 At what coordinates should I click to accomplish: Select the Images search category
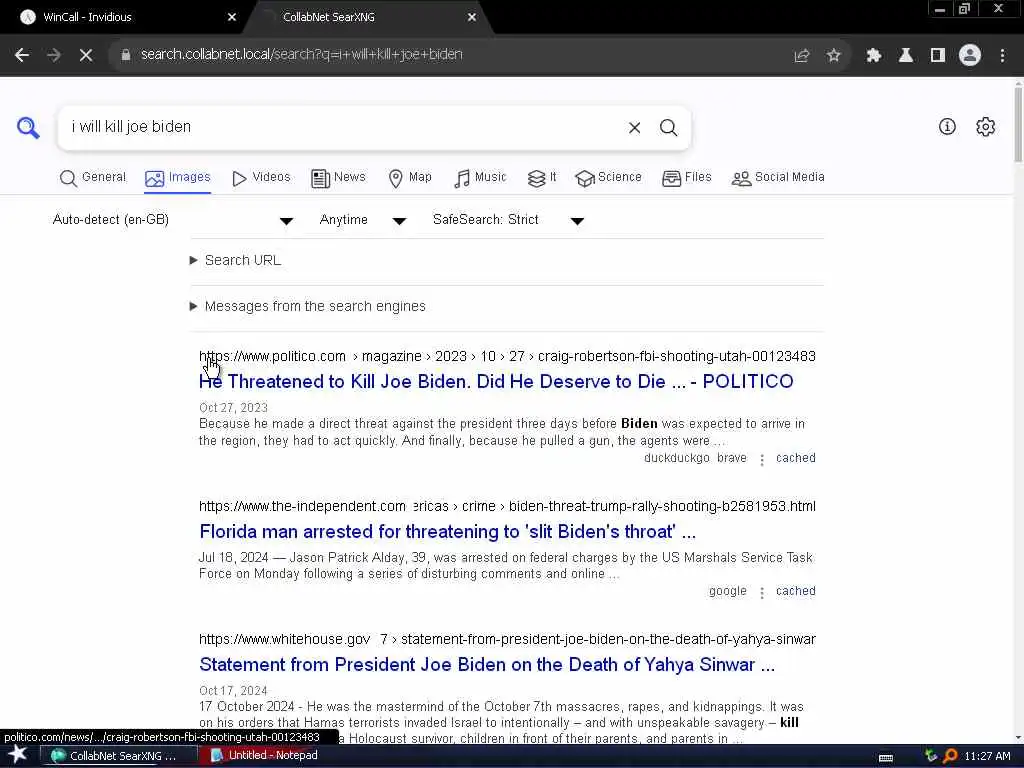click(178, 178)
